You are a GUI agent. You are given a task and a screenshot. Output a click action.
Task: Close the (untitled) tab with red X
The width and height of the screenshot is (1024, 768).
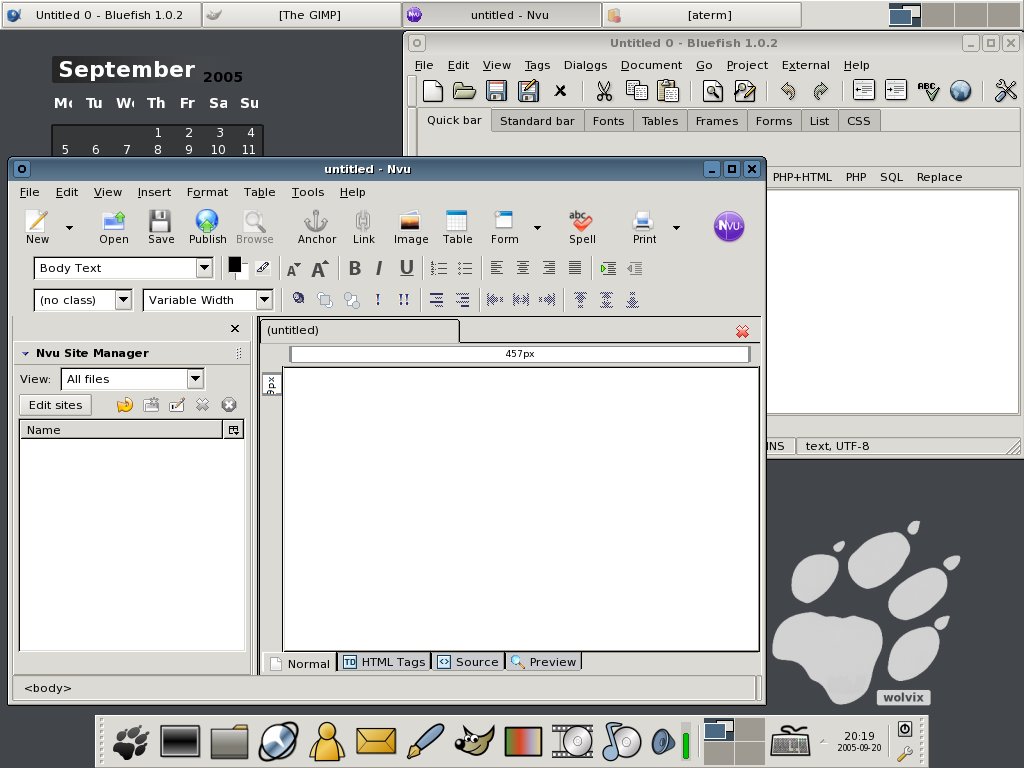(742, 332)
